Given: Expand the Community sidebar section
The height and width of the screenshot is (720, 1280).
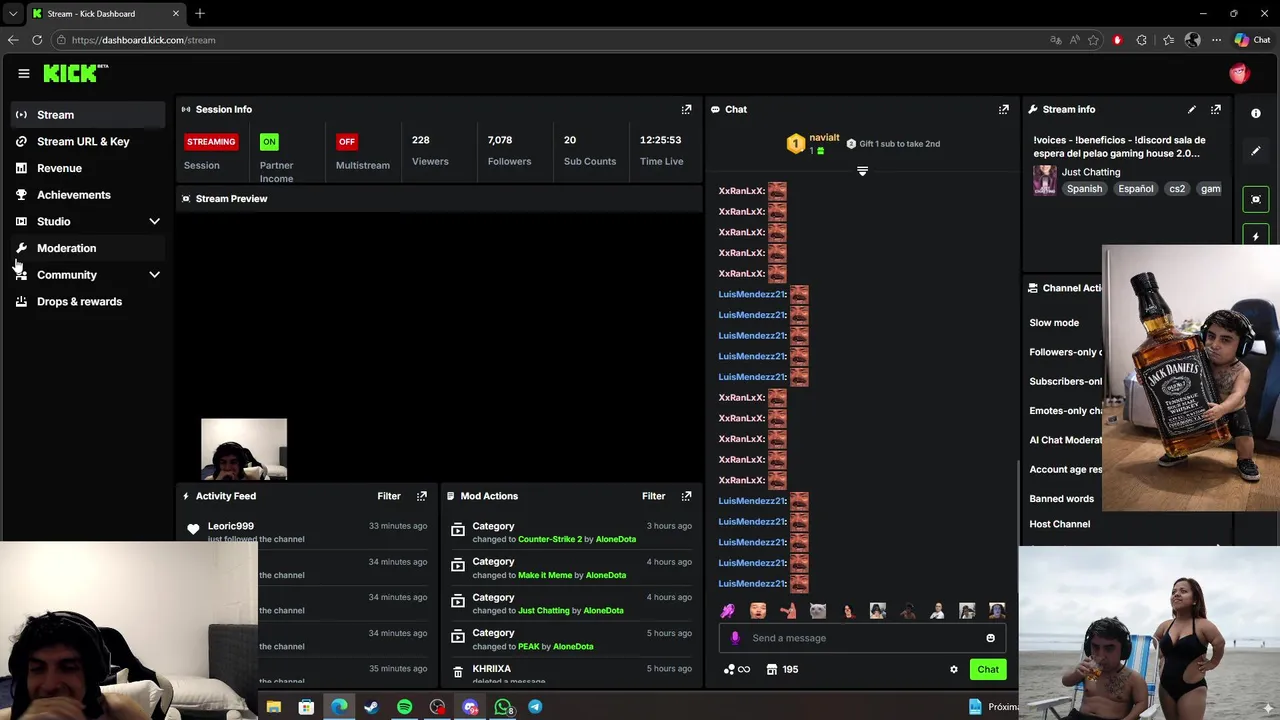Looking at the screenshot, I should point(154,274).
